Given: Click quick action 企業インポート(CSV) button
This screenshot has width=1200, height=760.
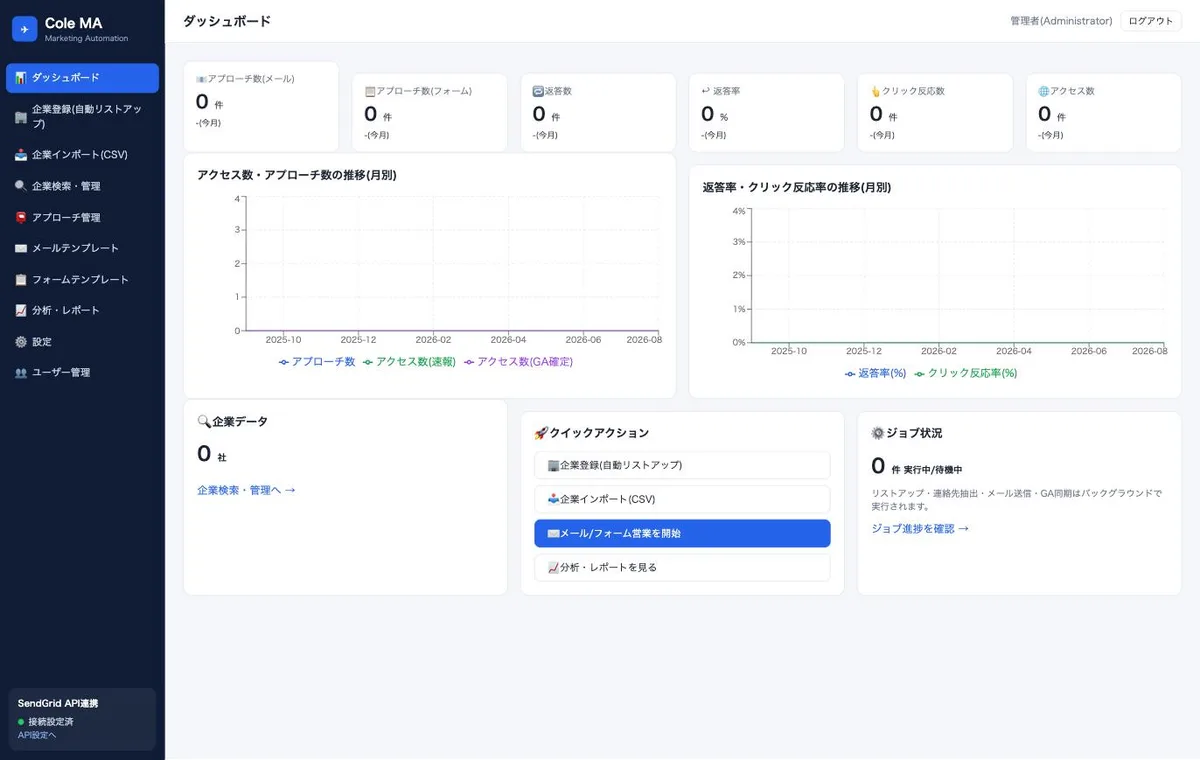Looking at the screenshot, I should pos(682,499).
